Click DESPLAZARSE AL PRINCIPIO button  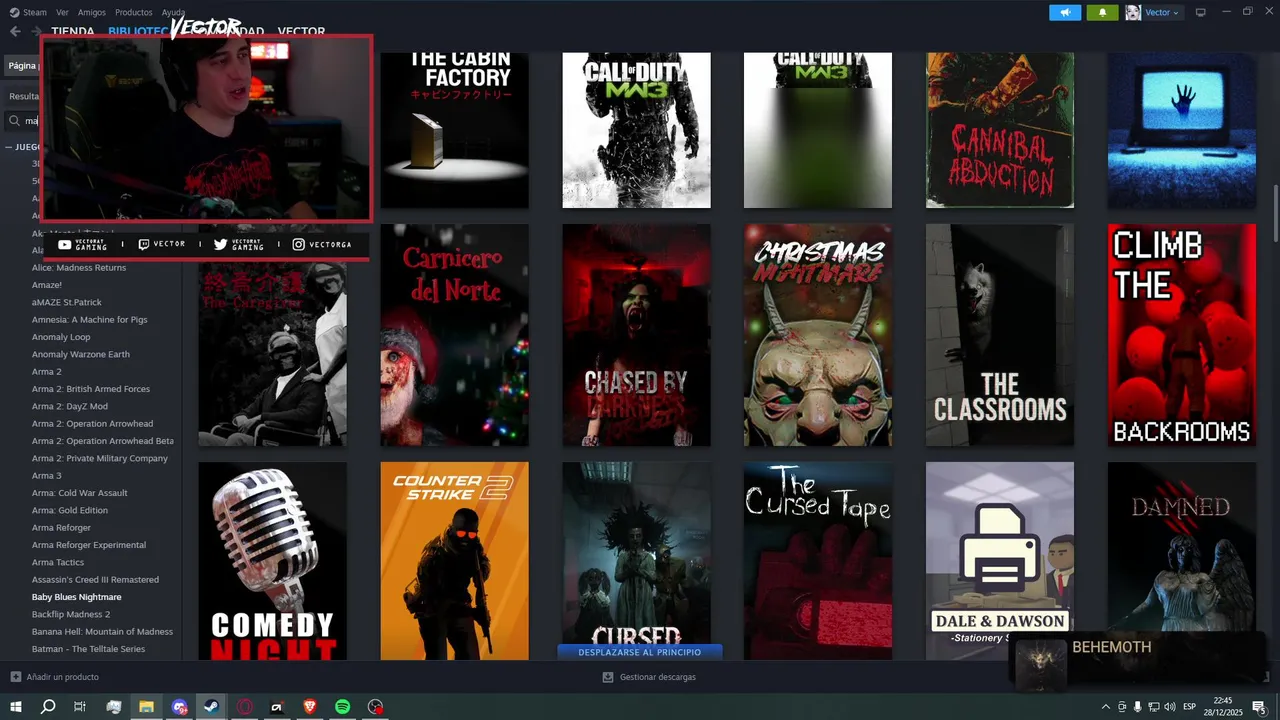coord(640,652)
